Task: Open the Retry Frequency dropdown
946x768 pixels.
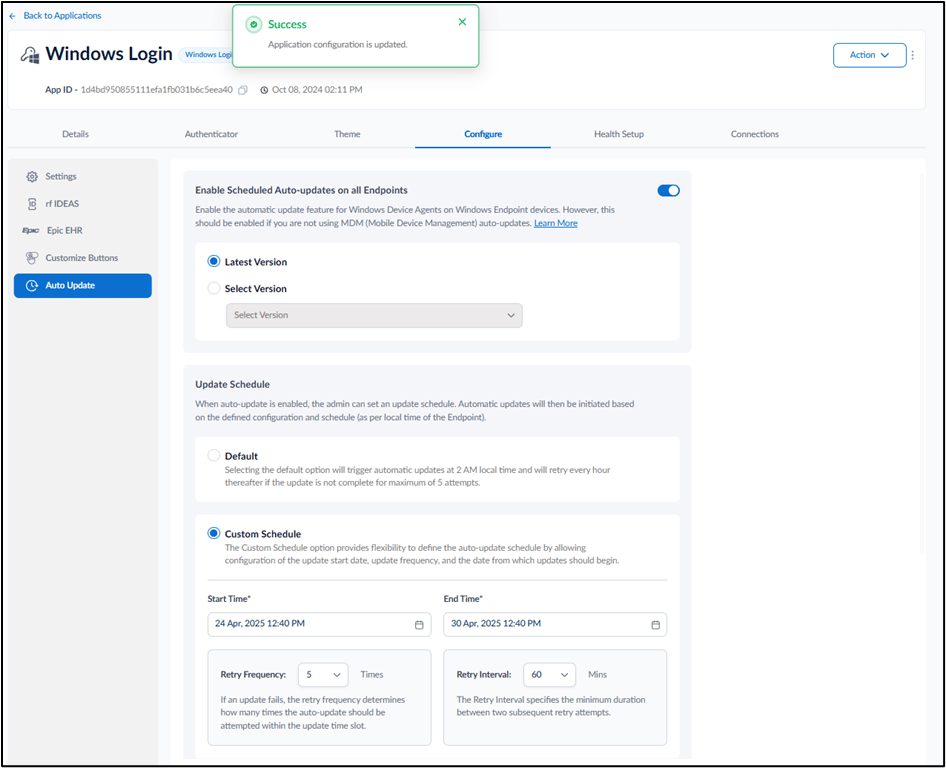Action: [x=323, y=674]
